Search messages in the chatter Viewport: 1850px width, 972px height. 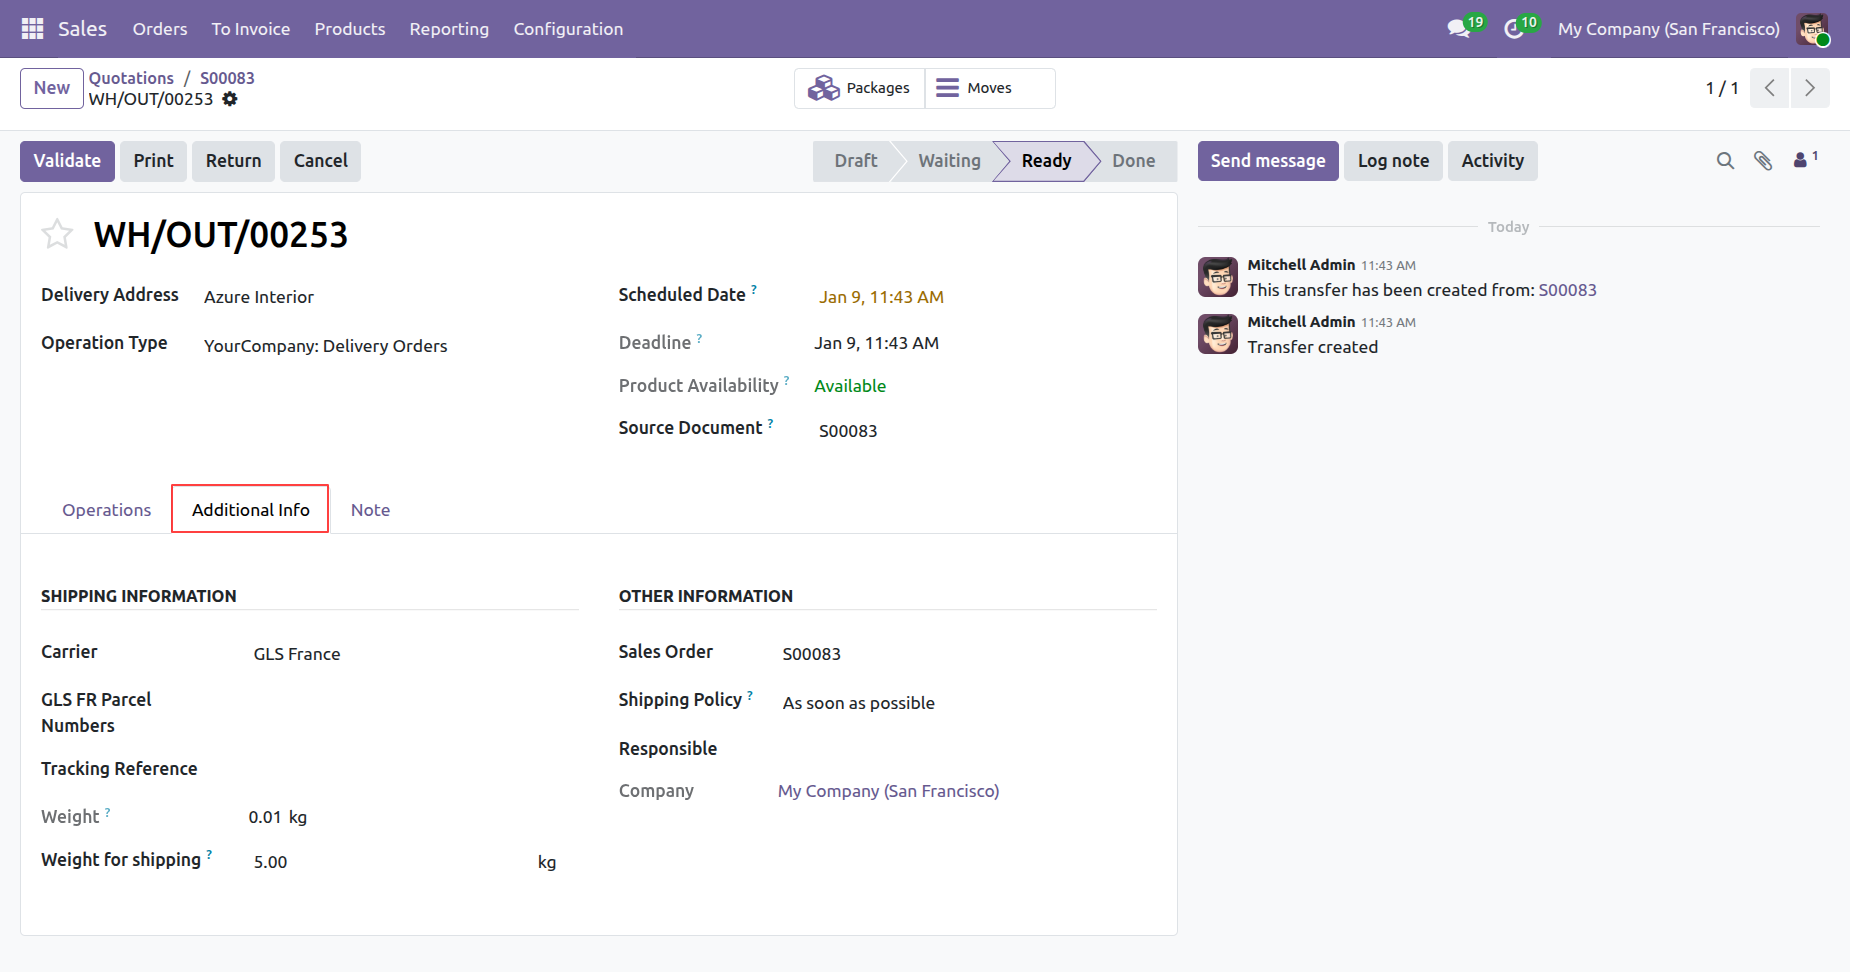1725,161
